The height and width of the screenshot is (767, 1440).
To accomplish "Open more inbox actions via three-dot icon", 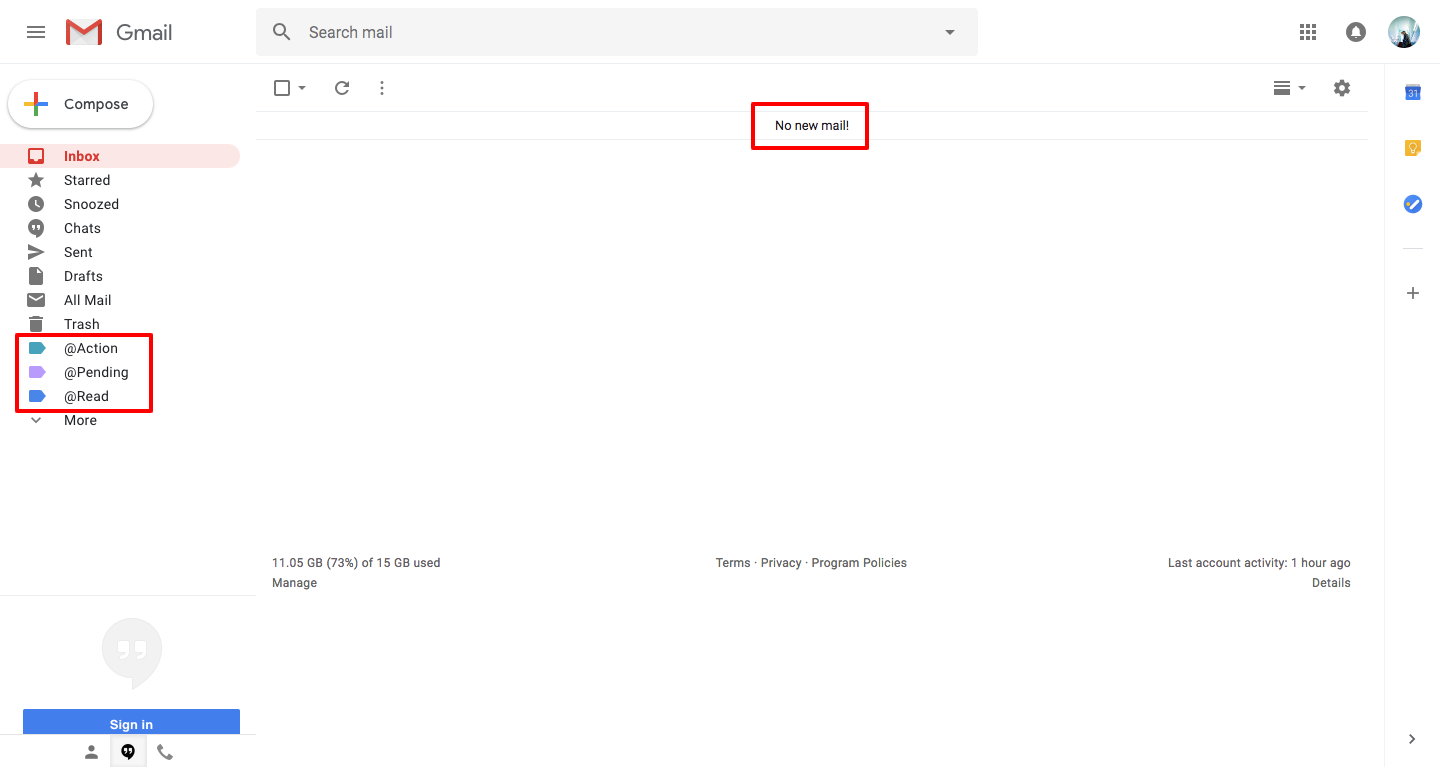I will (x=382, y=88).
